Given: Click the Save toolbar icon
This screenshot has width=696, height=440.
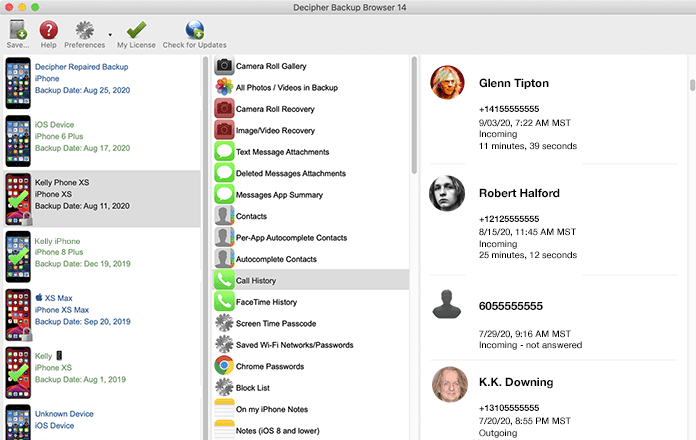Looking at the screenshot, I should [18, 30].
